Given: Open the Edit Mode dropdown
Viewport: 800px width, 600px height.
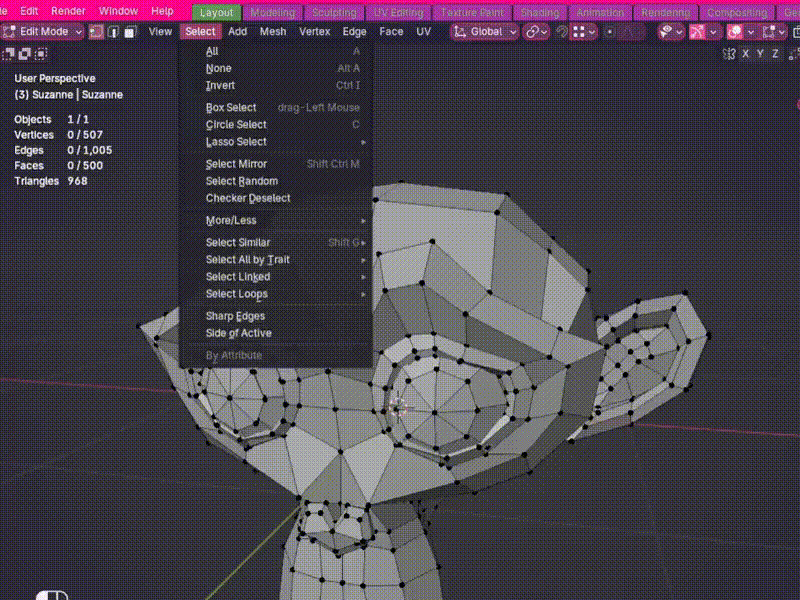Looking at the screenshot, I should (x=42, y=32).
